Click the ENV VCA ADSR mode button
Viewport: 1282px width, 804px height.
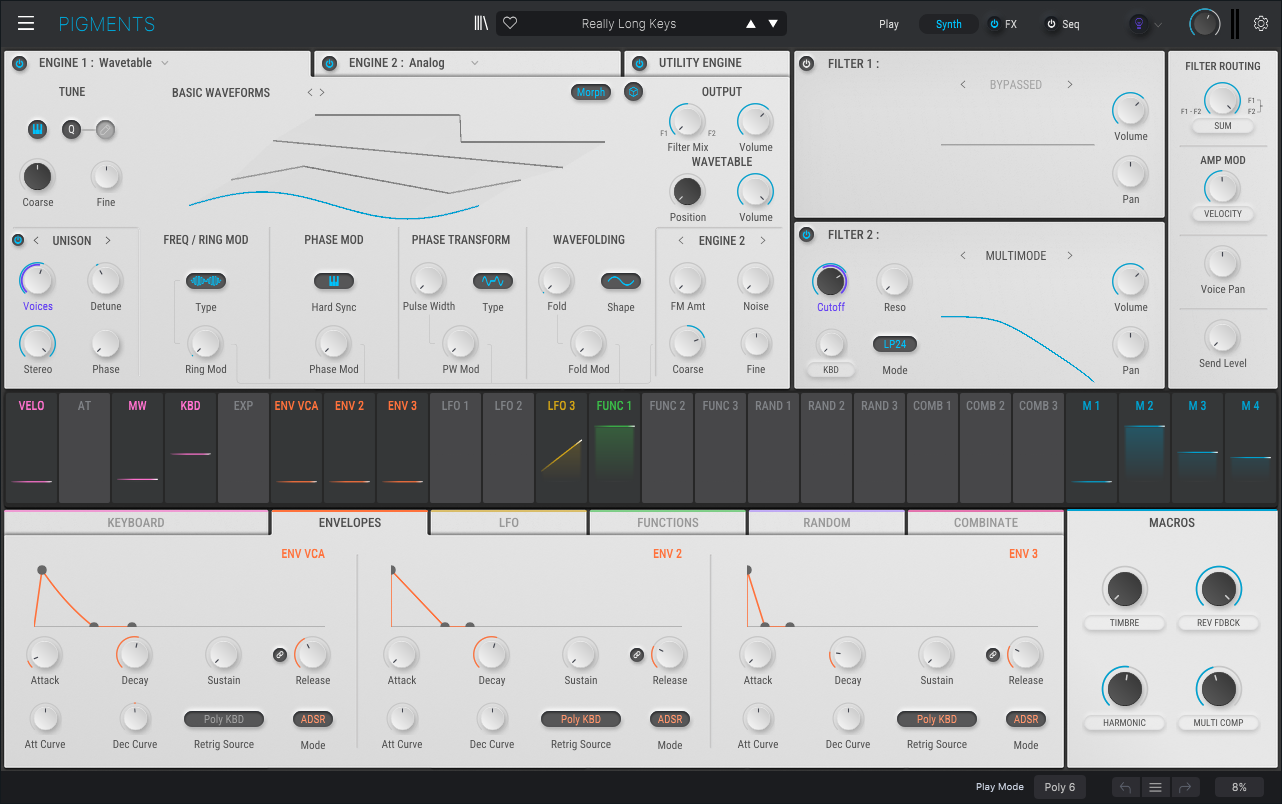(313, 719)
